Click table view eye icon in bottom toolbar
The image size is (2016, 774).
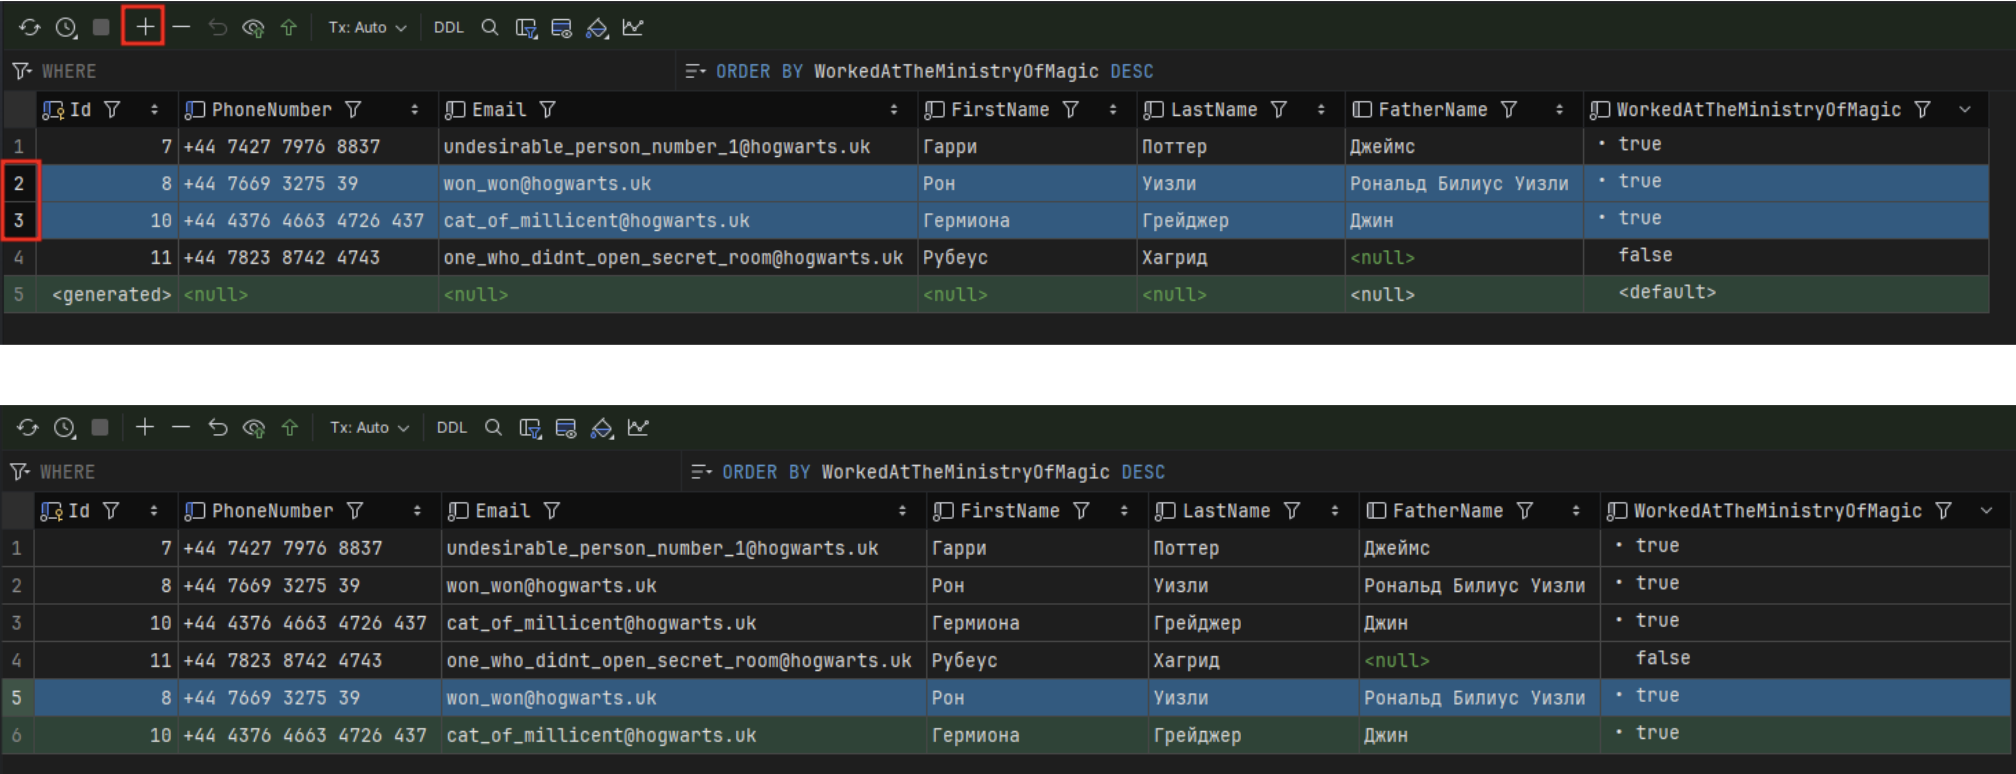click(566, 428)
